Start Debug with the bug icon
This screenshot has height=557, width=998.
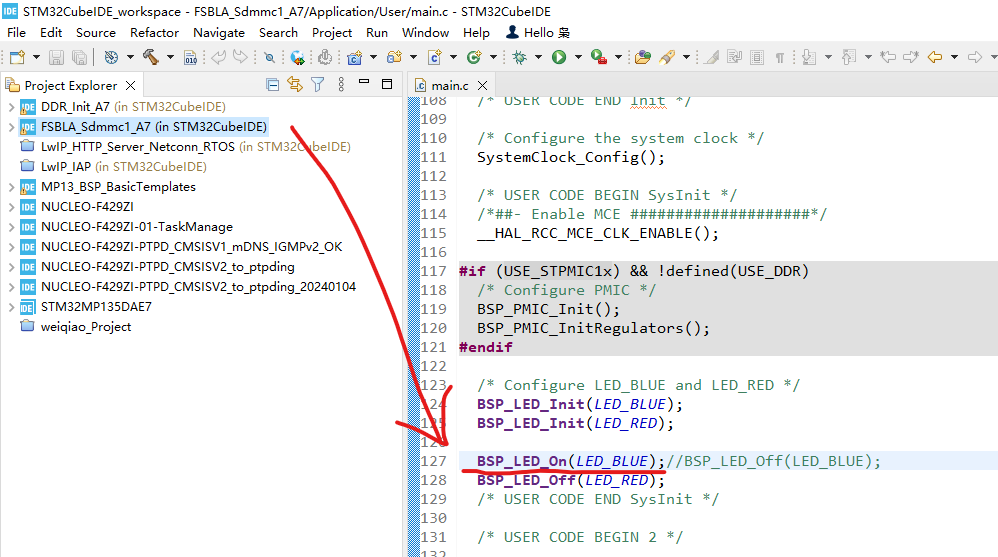[520, 57]
